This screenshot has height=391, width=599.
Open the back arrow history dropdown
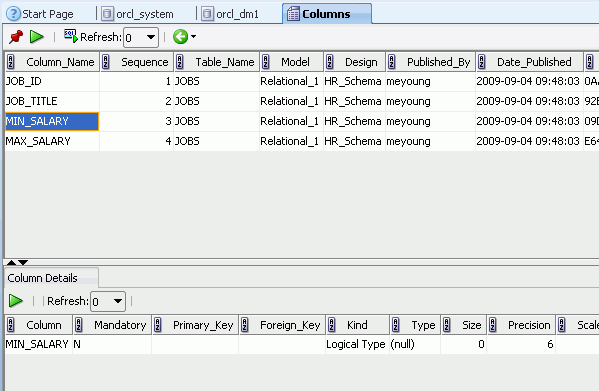[193, 37]
